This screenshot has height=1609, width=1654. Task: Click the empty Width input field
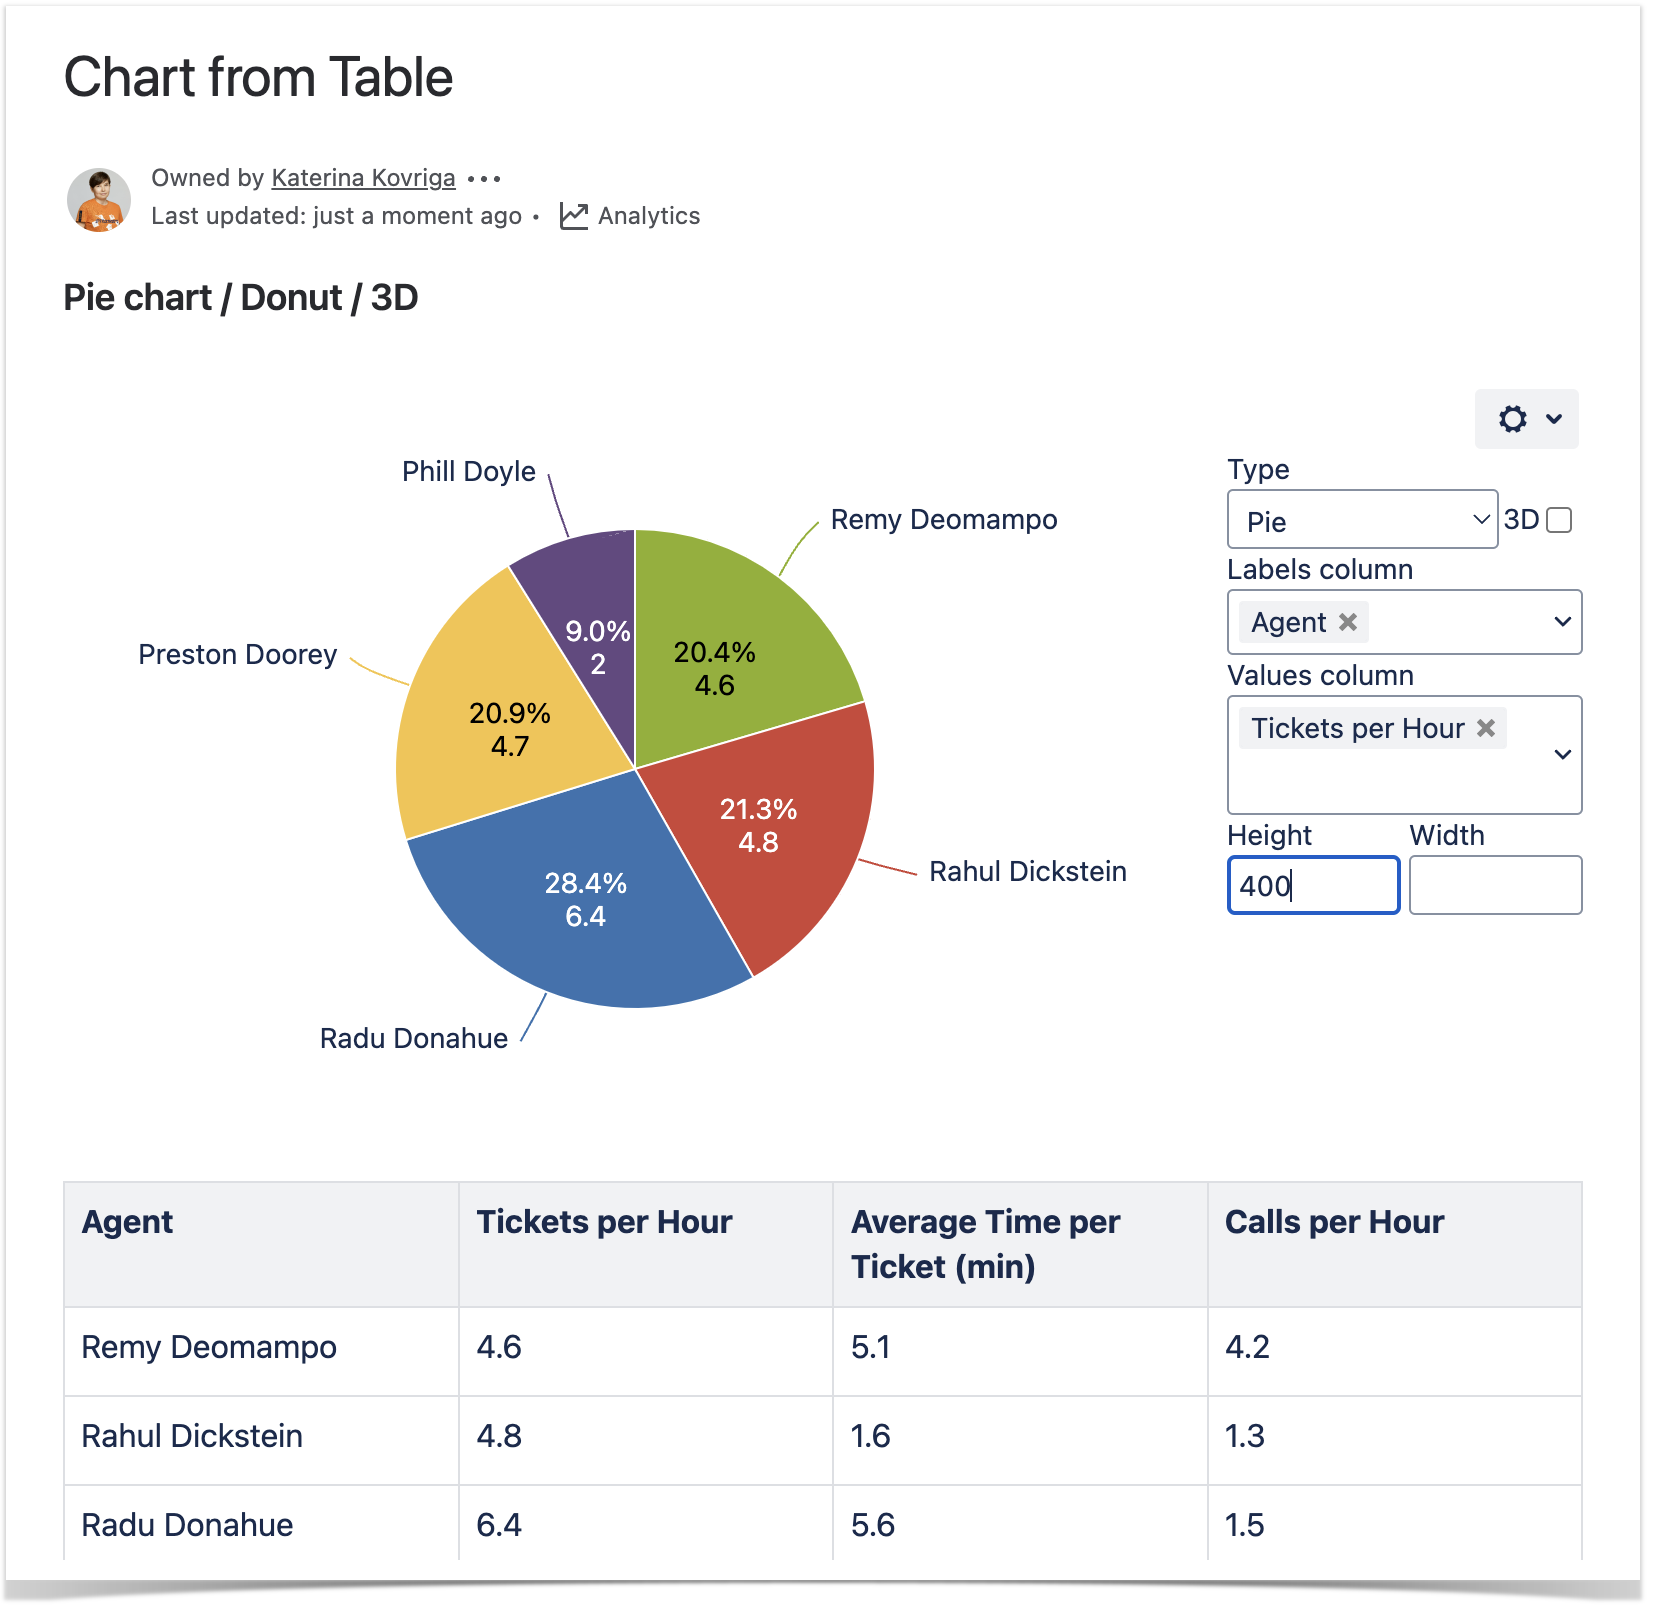1495,885
